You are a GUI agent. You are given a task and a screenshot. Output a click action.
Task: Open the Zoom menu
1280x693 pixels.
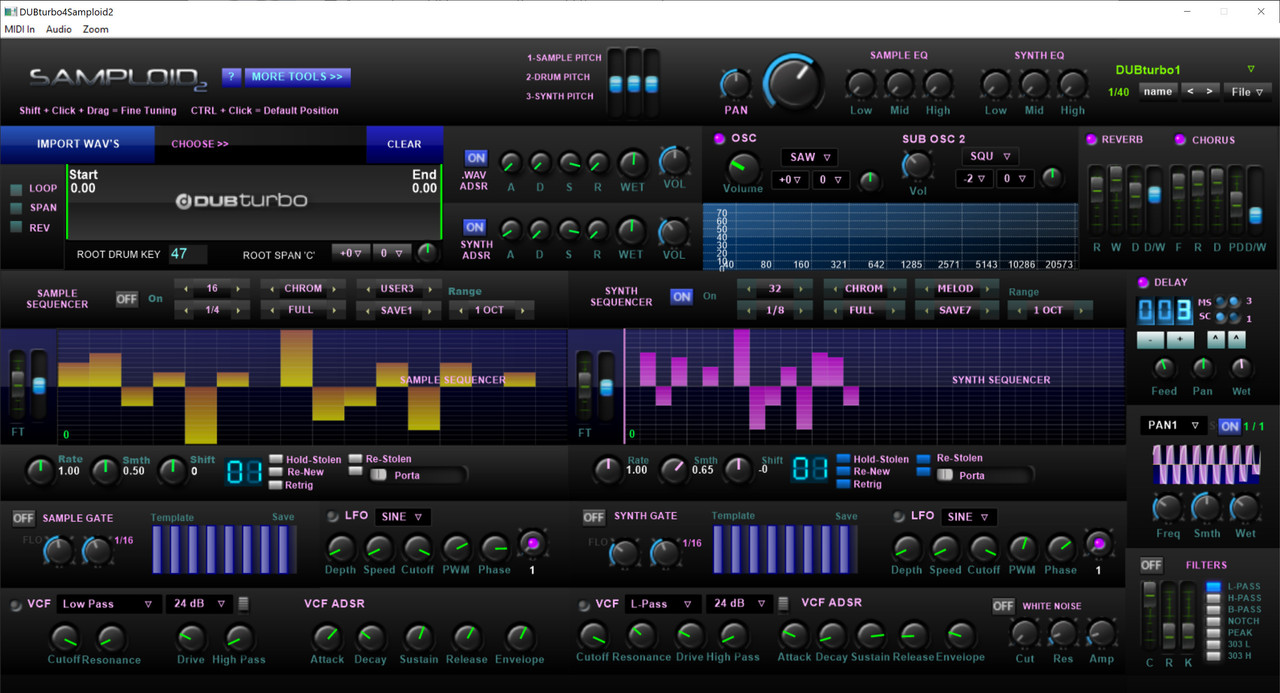(96, 29)
